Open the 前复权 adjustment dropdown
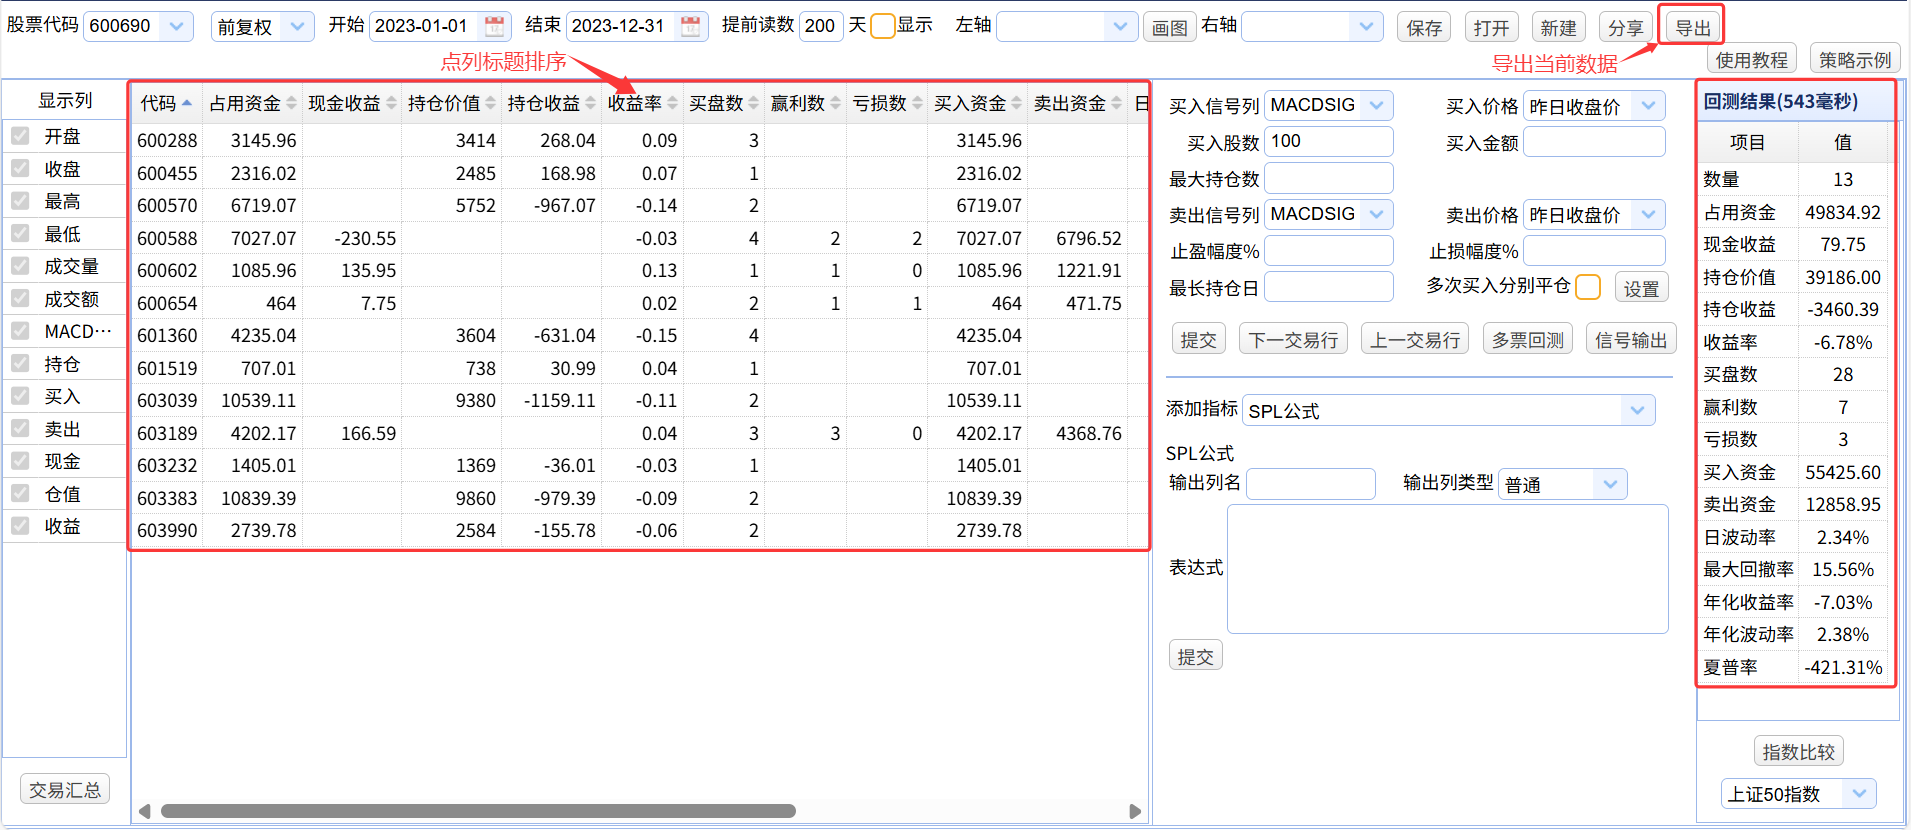The height and width of the screenshot is (830, 1911). click(296, 26)
